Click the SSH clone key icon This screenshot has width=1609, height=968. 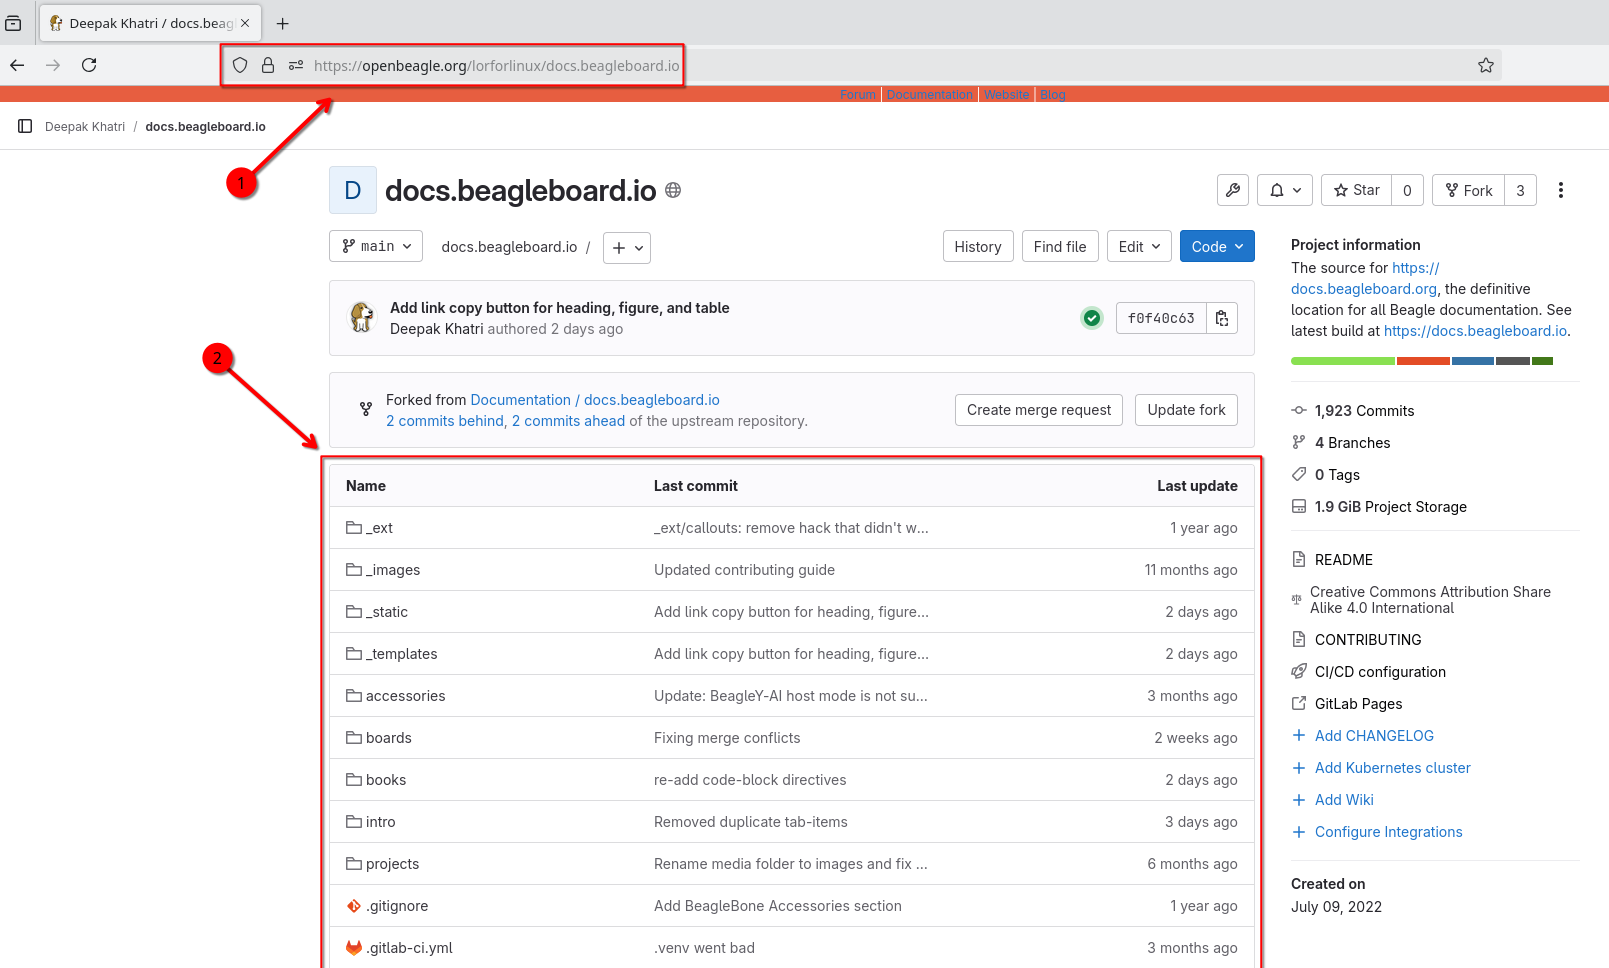point(1232,190)
